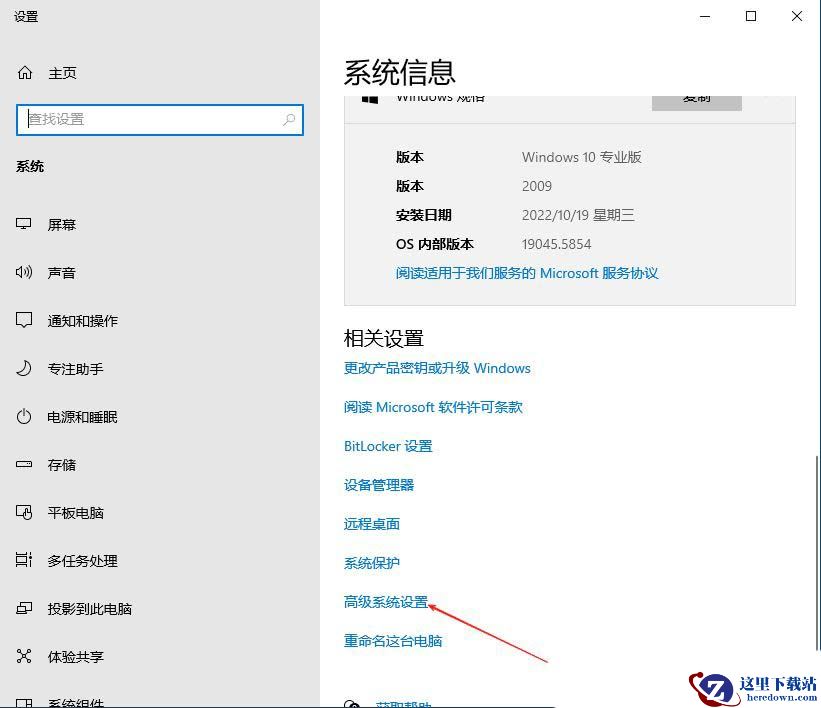The width and height of the screenshot is (821, 708).
Task: Click the 多任务处理 multitasking icon
Action: coord(24,560)
